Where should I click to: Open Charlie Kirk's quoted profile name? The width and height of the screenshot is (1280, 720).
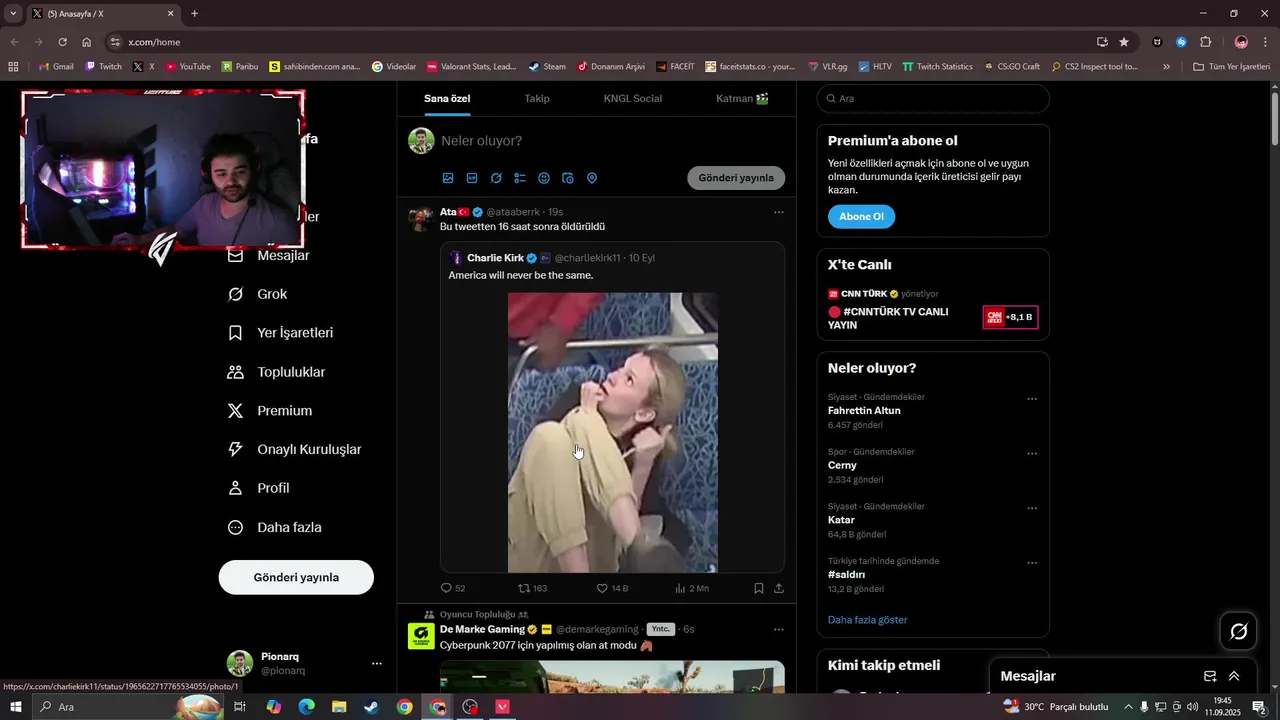495,258
